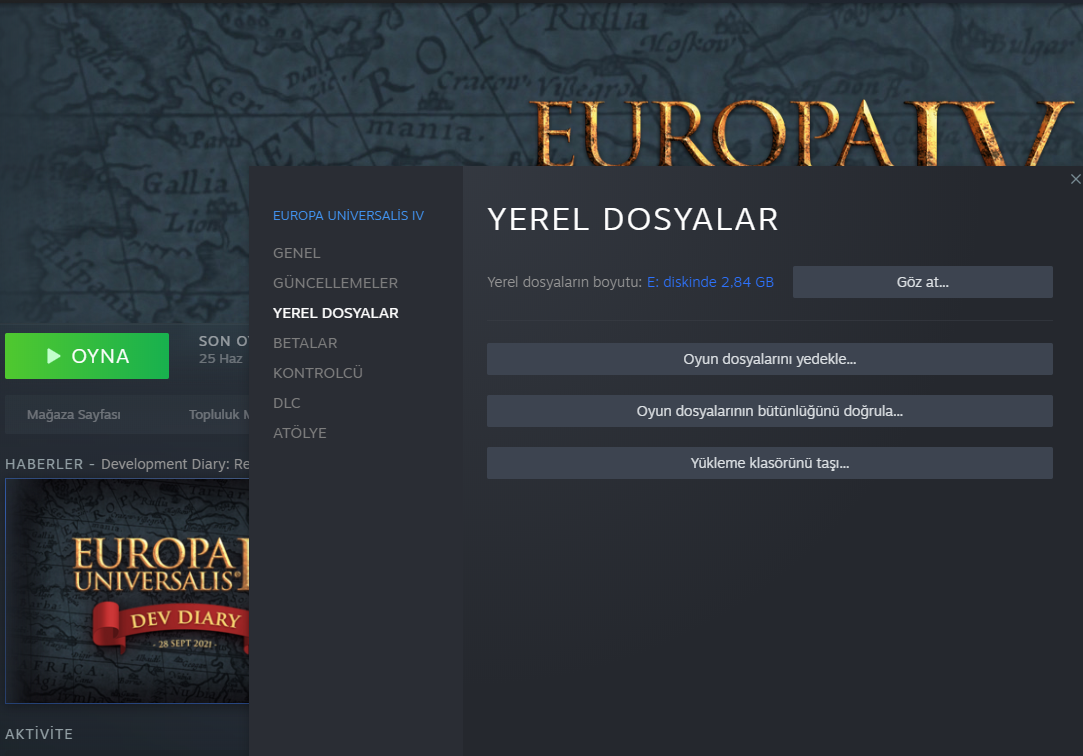Click Oyun dosyalarını yedekle button

click(x=769, y=359)
